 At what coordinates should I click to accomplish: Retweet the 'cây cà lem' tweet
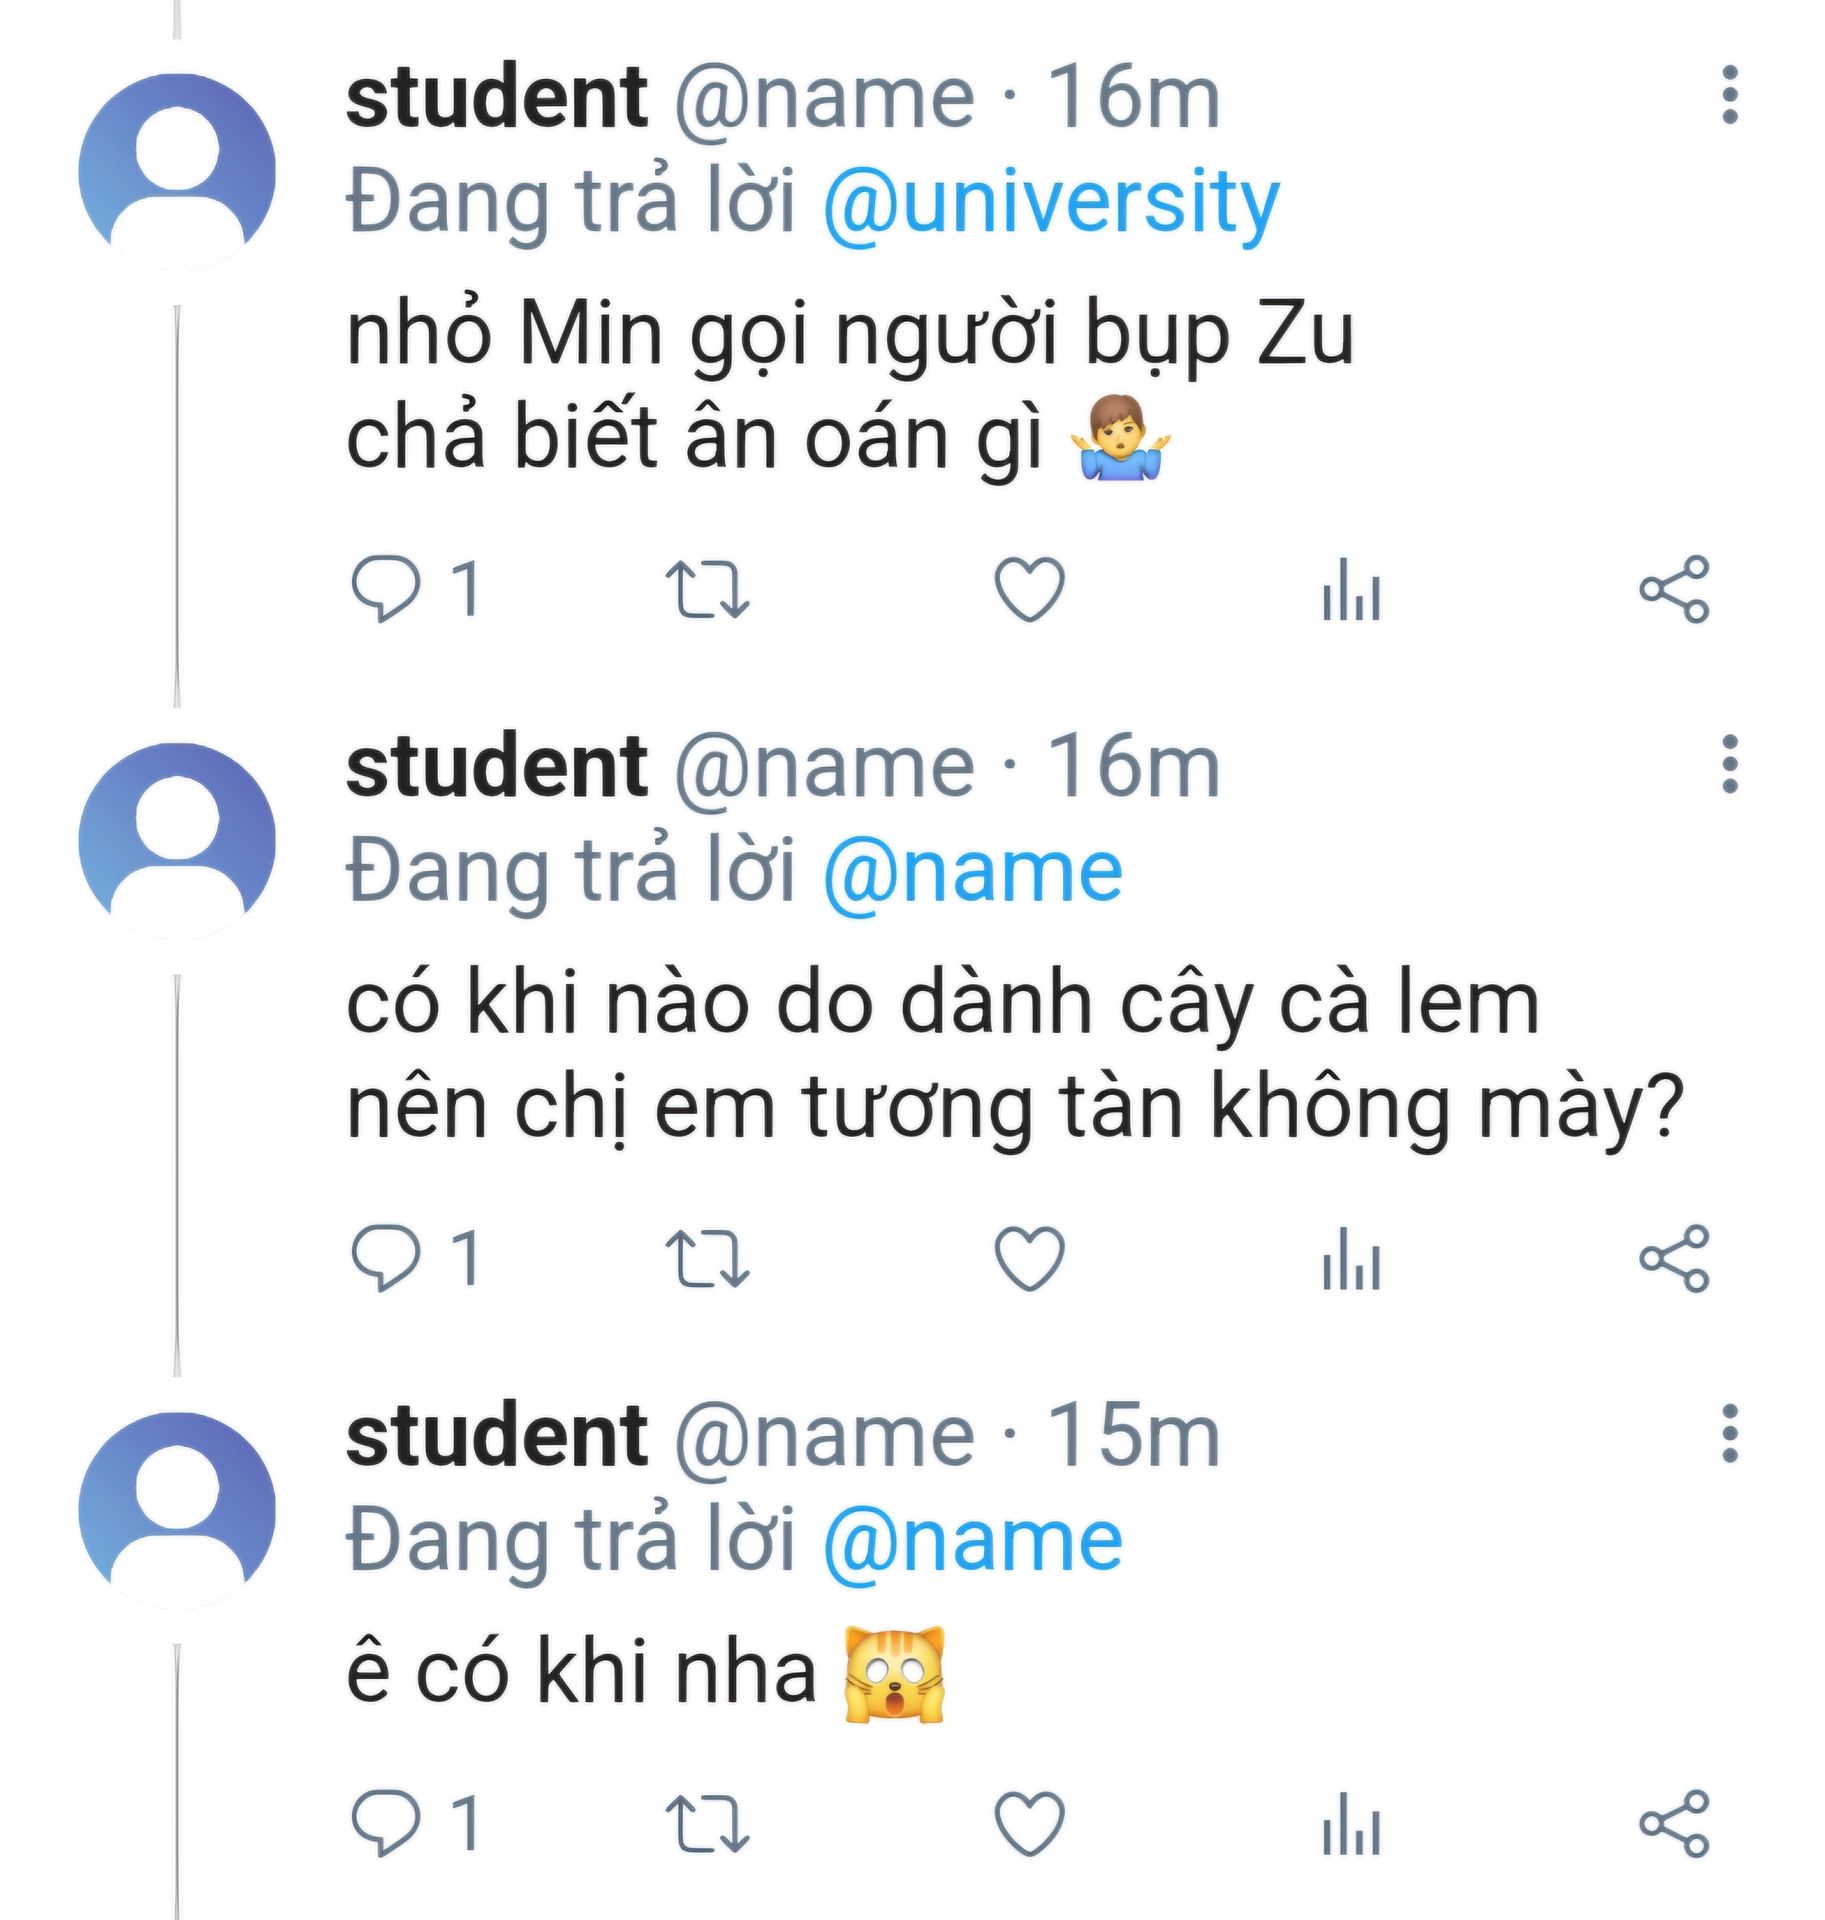(707, 1258)
